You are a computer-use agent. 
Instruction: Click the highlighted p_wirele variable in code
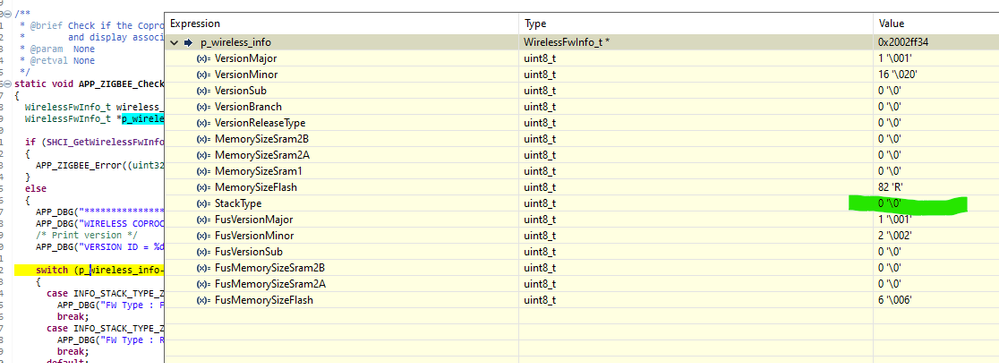click(143, 118)
